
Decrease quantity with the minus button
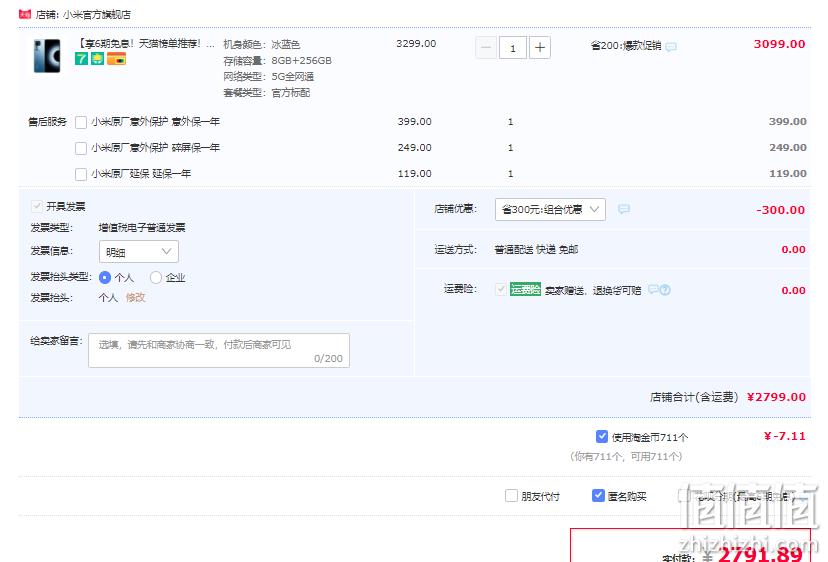486,48
